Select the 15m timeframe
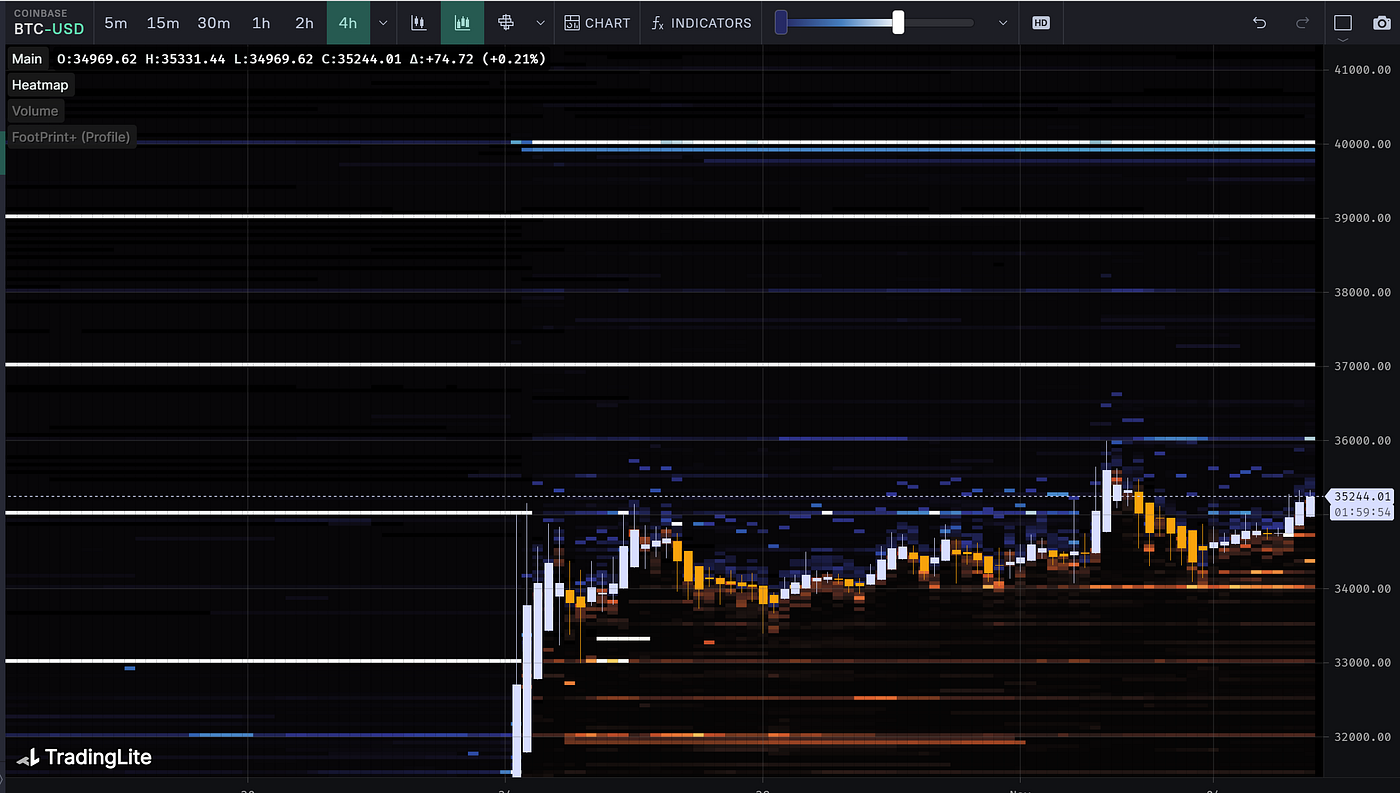1400x793 pixels. click(x=163, y=22)
